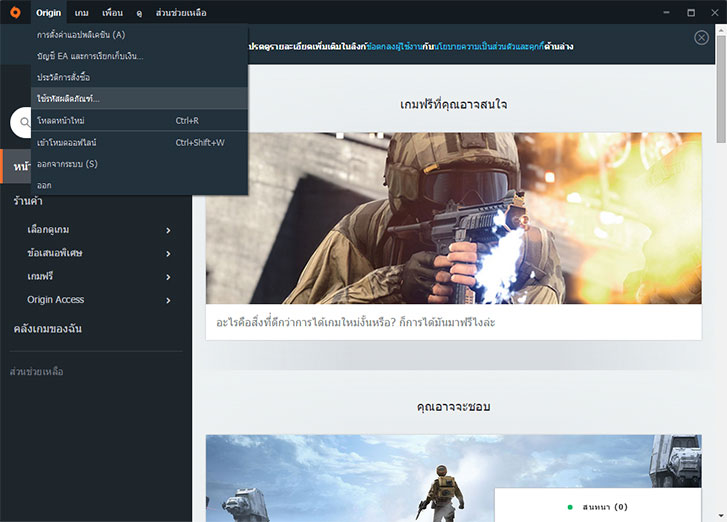This screenshot has height=522, width=727.
Task: Maximize the Origin window
Action: (691, 13)
